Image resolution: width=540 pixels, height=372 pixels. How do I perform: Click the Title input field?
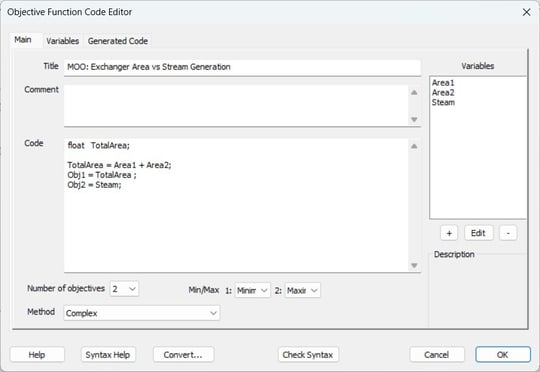242,67
